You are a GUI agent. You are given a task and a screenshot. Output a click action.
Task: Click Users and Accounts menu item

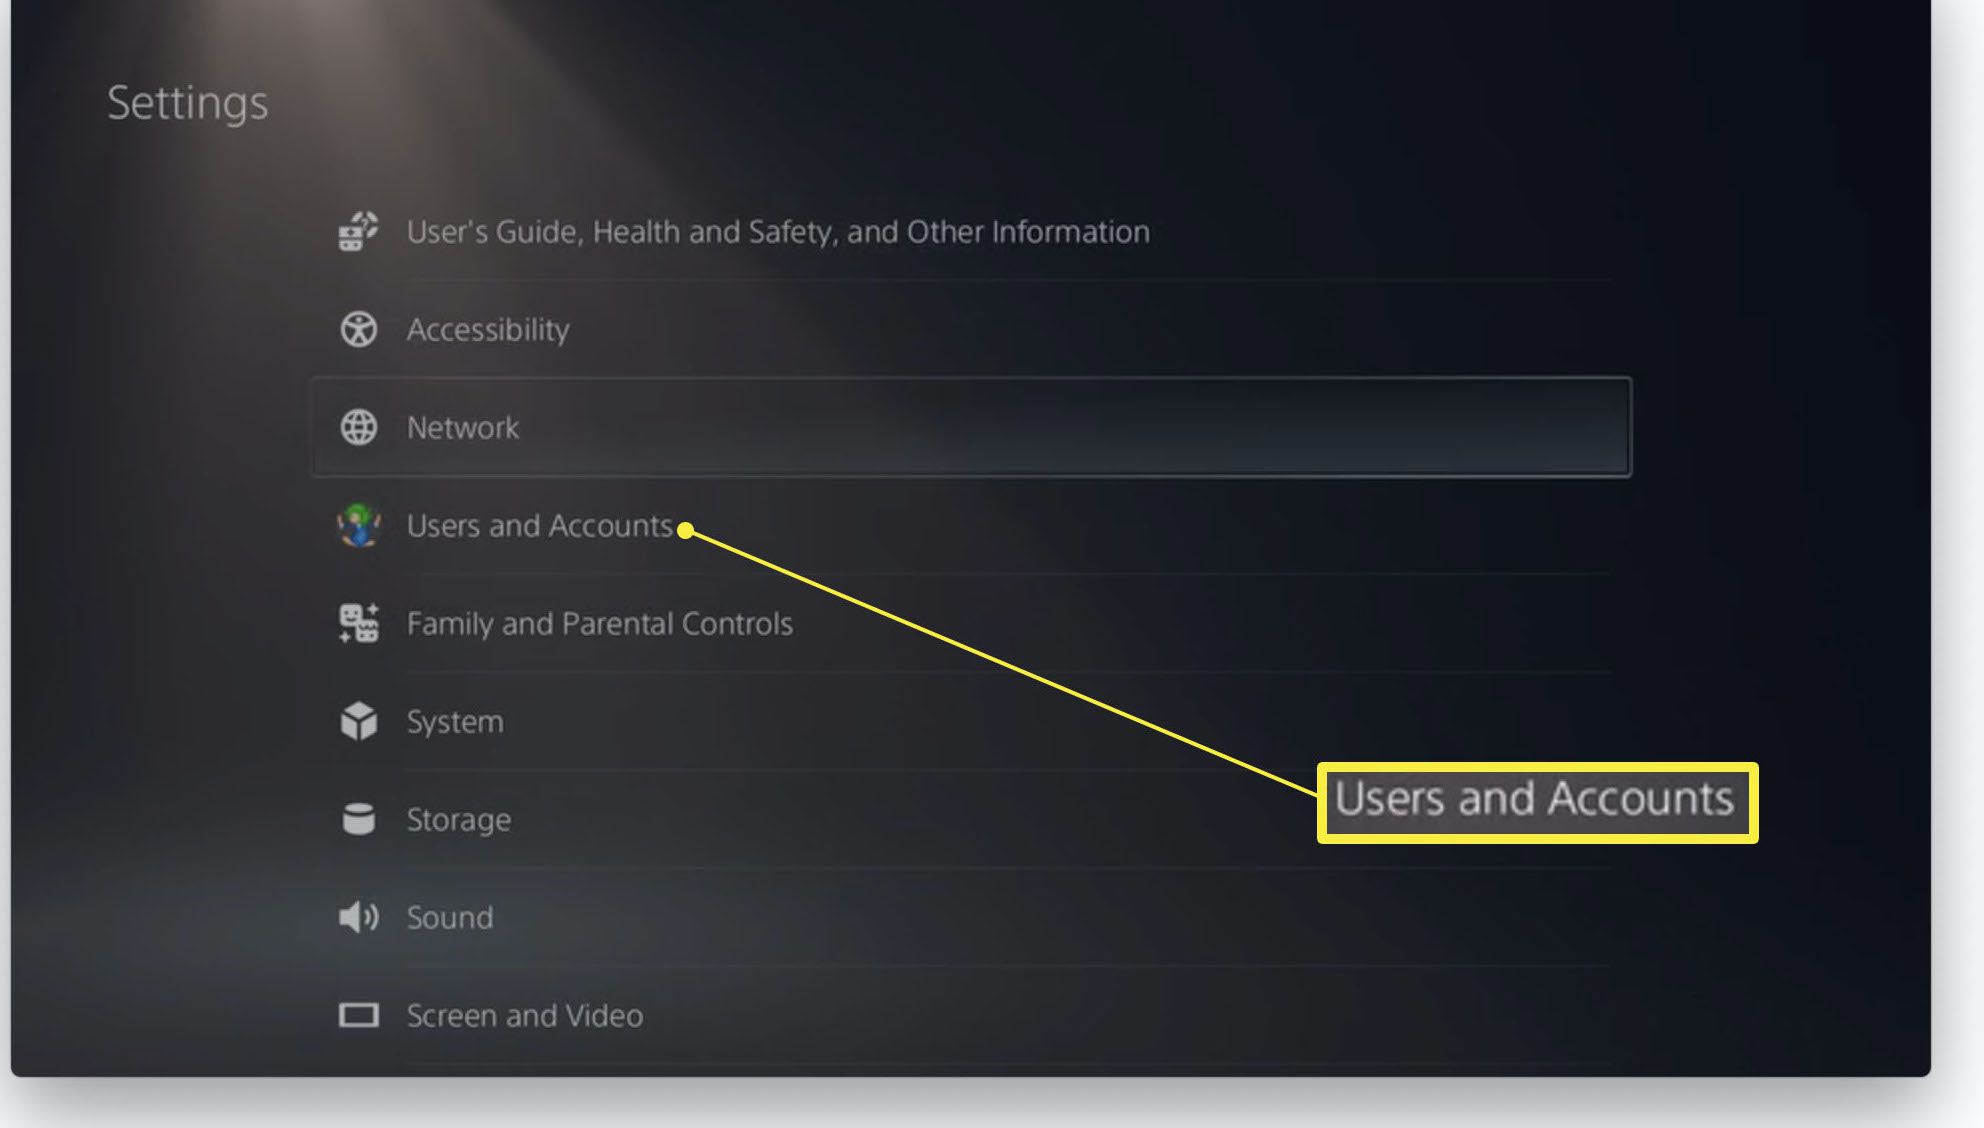[x=538, y=524]
